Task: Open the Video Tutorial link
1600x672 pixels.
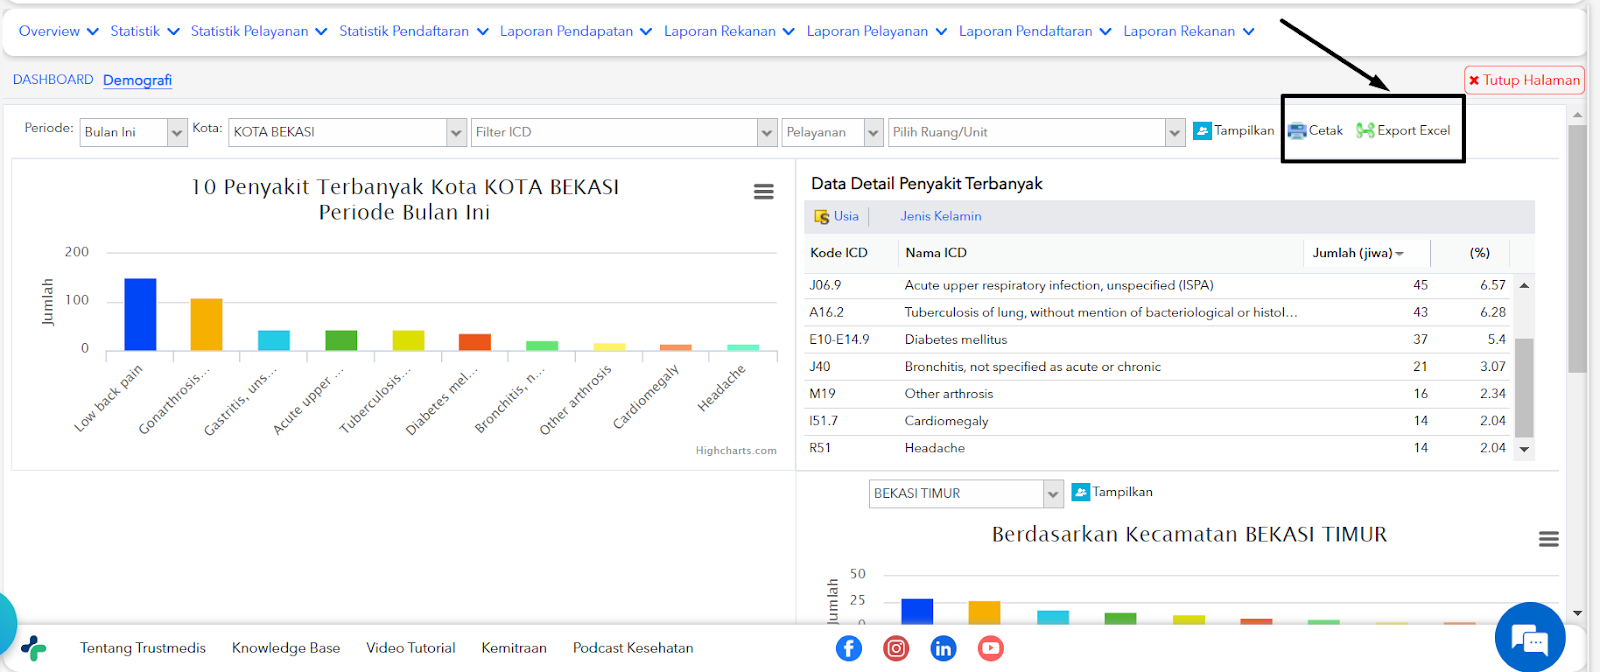Action: click(411, 648)
